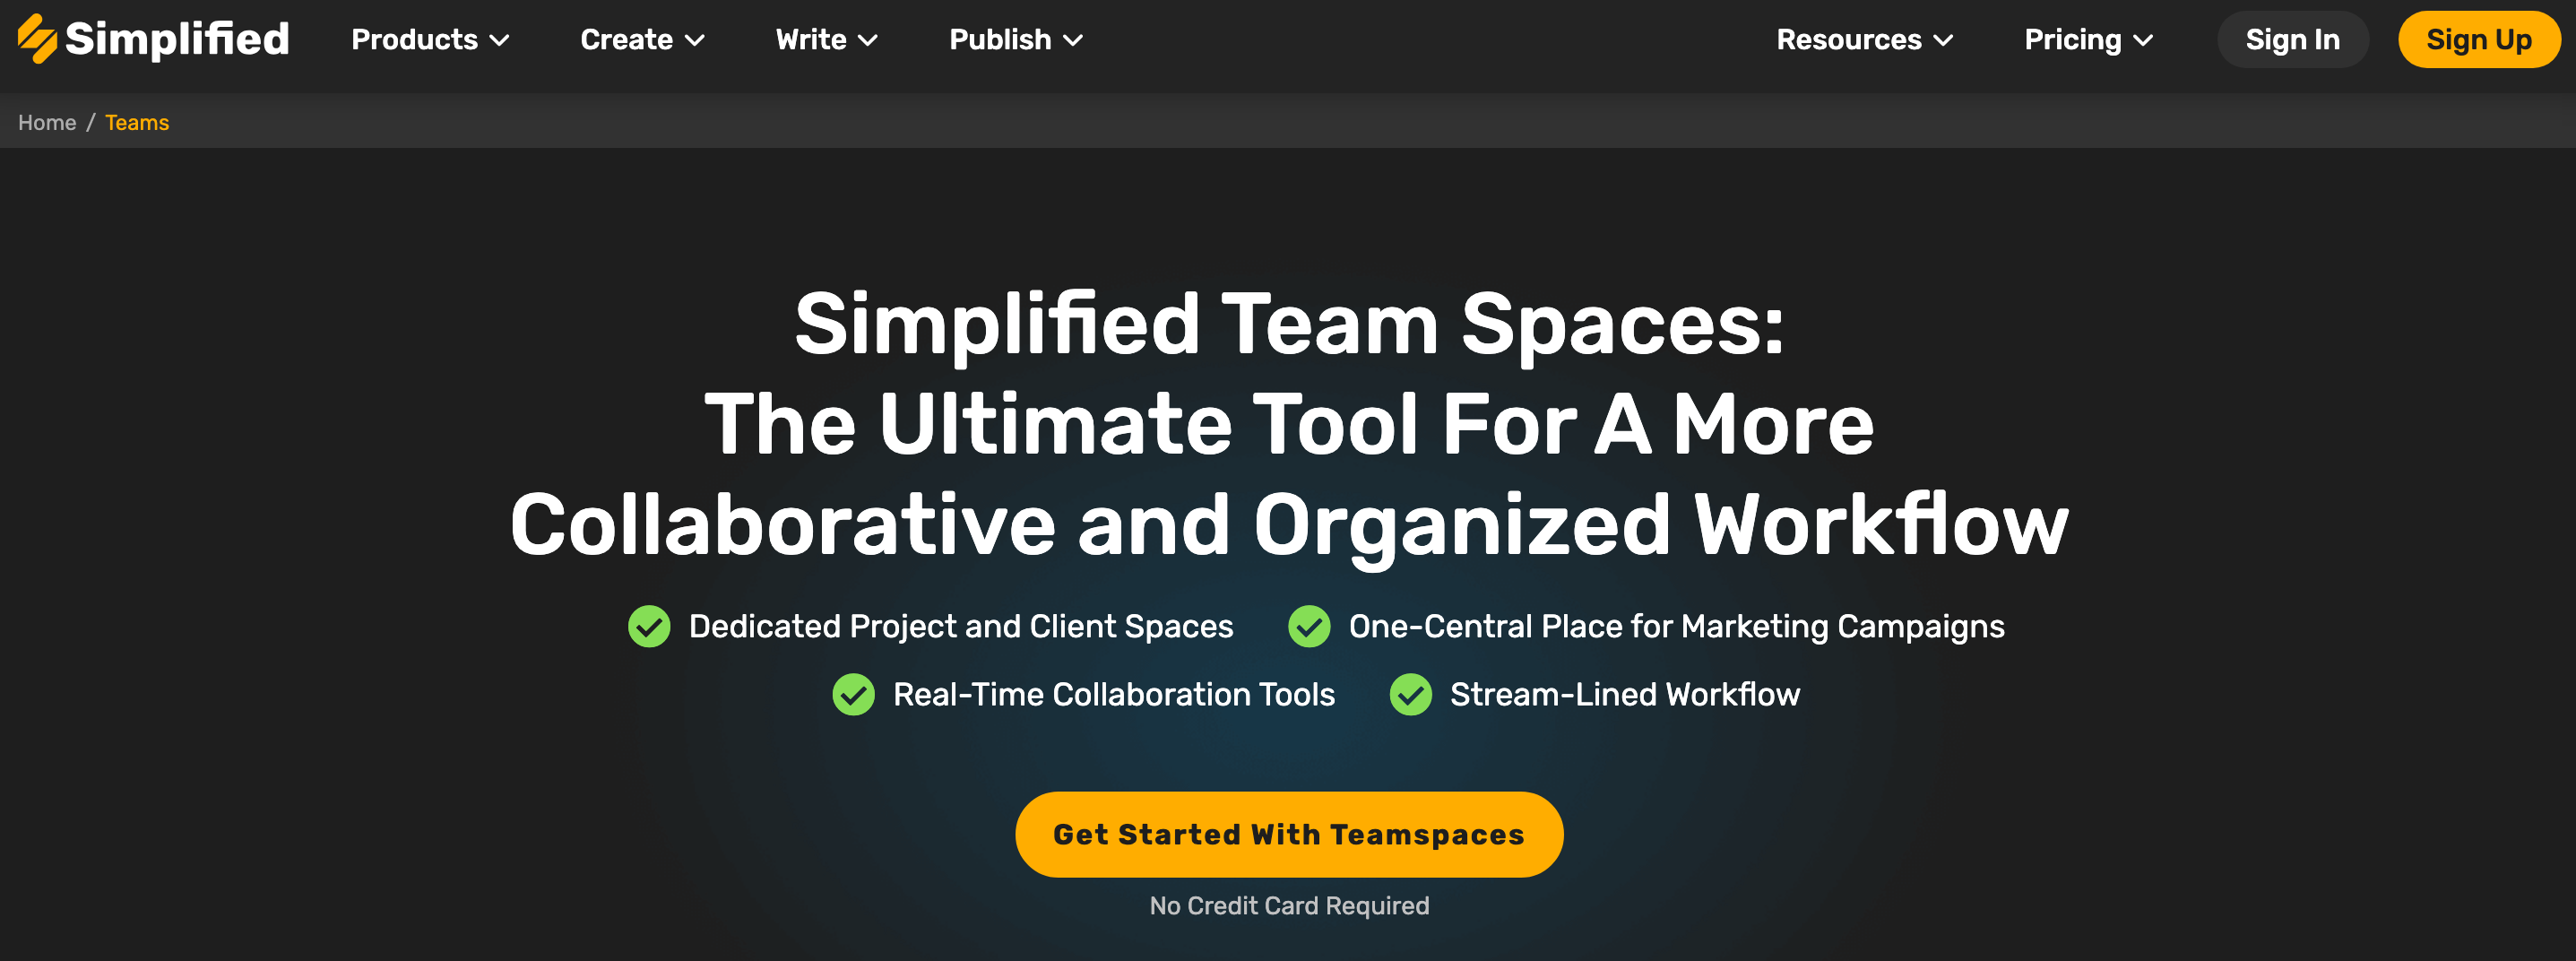2576x961 pixels.
Task: Click Get Started With Teamspaces button
Action: tap(1289, 835)
